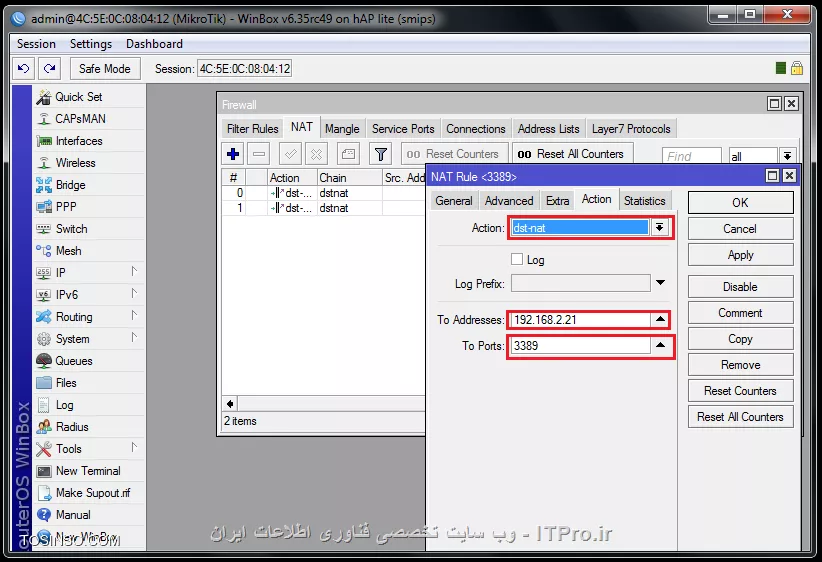Open CAPsMAN in the sidebar
This screenshot has height=562, width=822.
80,119
